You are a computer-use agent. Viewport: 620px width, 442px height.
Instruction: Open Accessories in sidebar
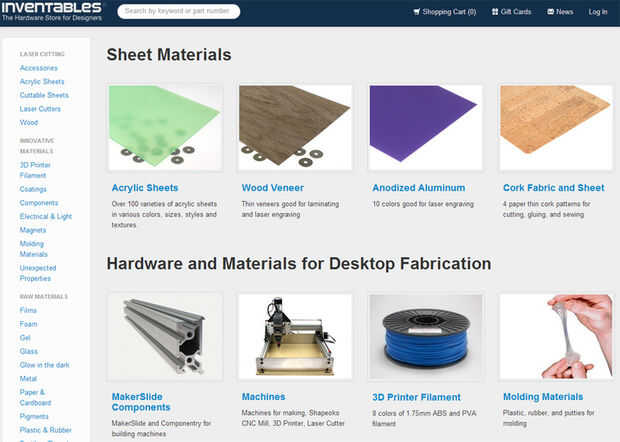[x=39, y=68]
